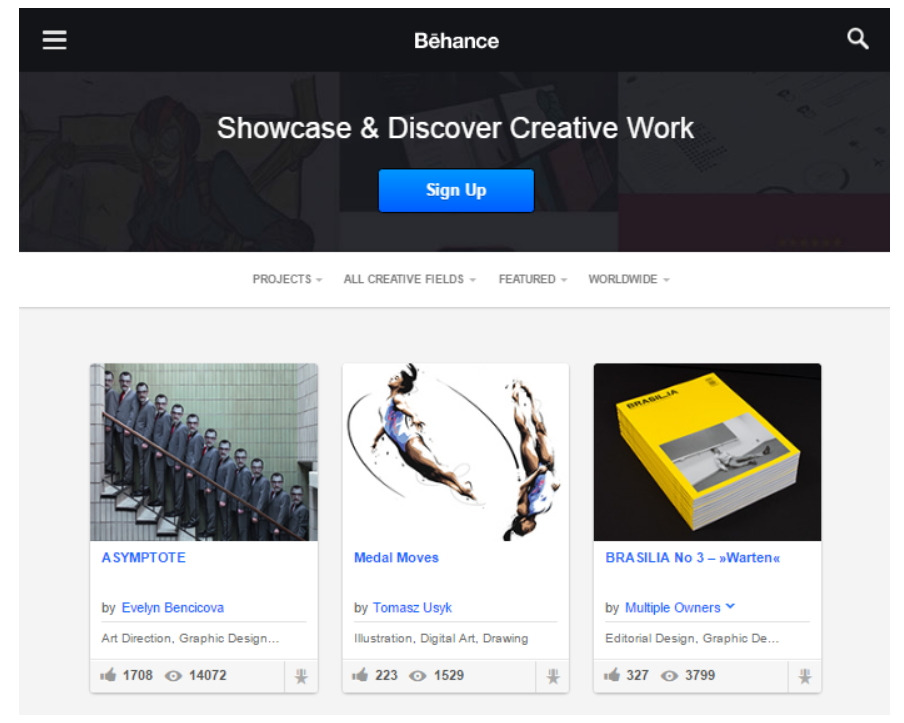Click the featured ribbon icon on Medal Moves
The image size is (904, 723).
[x=553, y=676]
